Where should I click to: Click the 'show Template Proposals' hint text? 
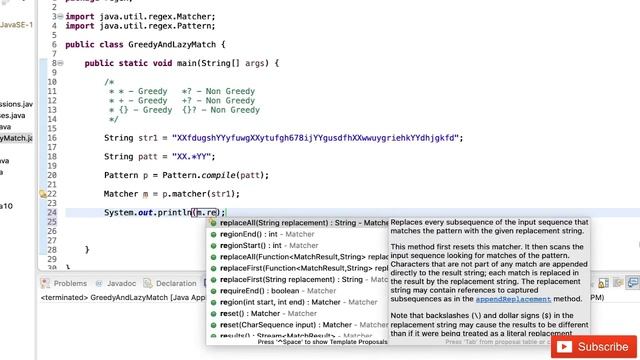click(x=322, y=342)
